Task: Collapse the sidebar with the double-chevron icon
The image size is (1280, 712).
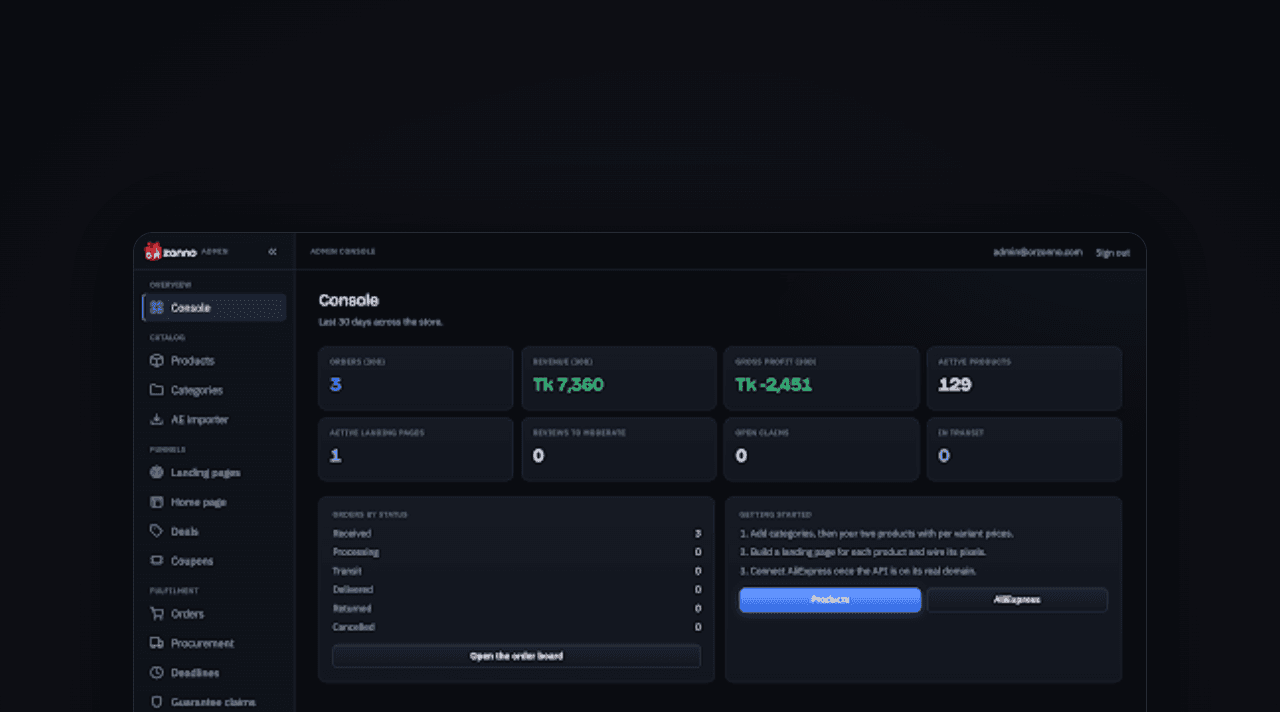Action: [272, 252]
